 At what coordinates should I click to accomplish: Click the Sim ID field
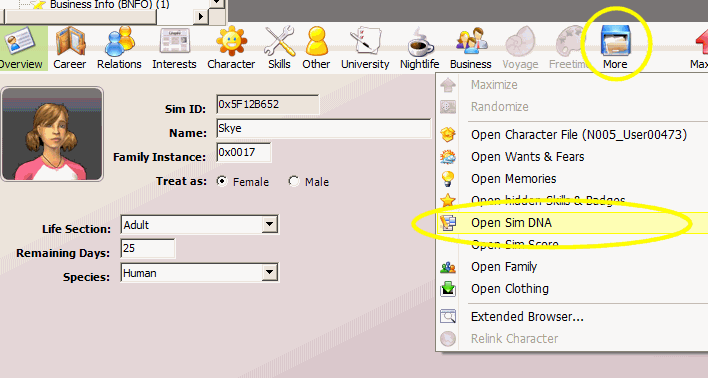pyautogui.click(x=267, y=104)
